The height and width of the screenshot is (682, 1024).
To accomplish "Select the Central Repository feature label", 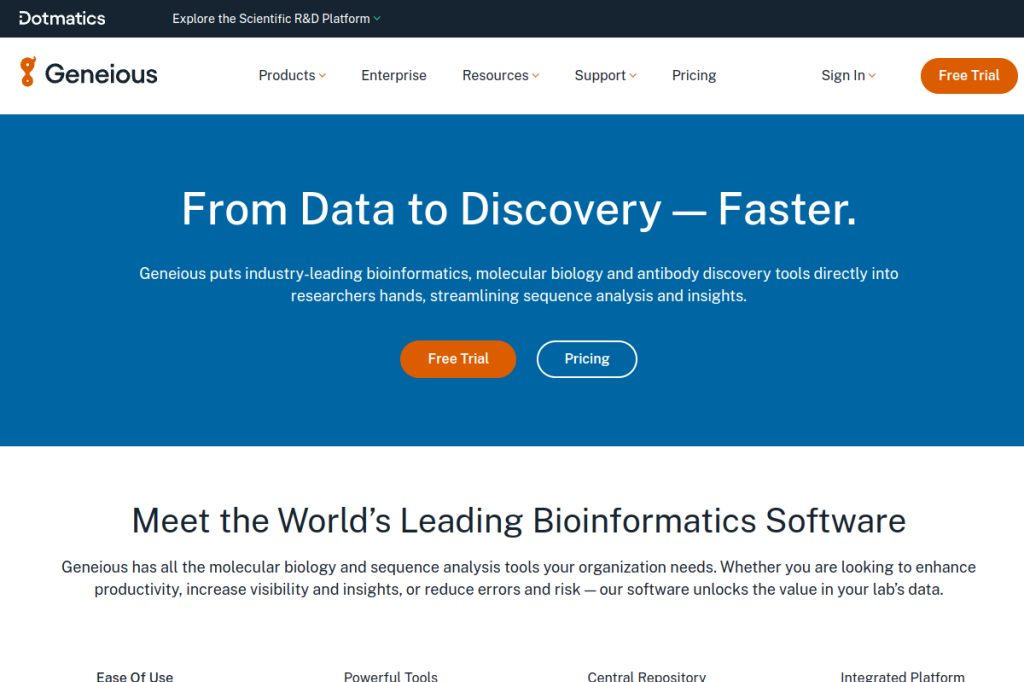I will (647, 677).
